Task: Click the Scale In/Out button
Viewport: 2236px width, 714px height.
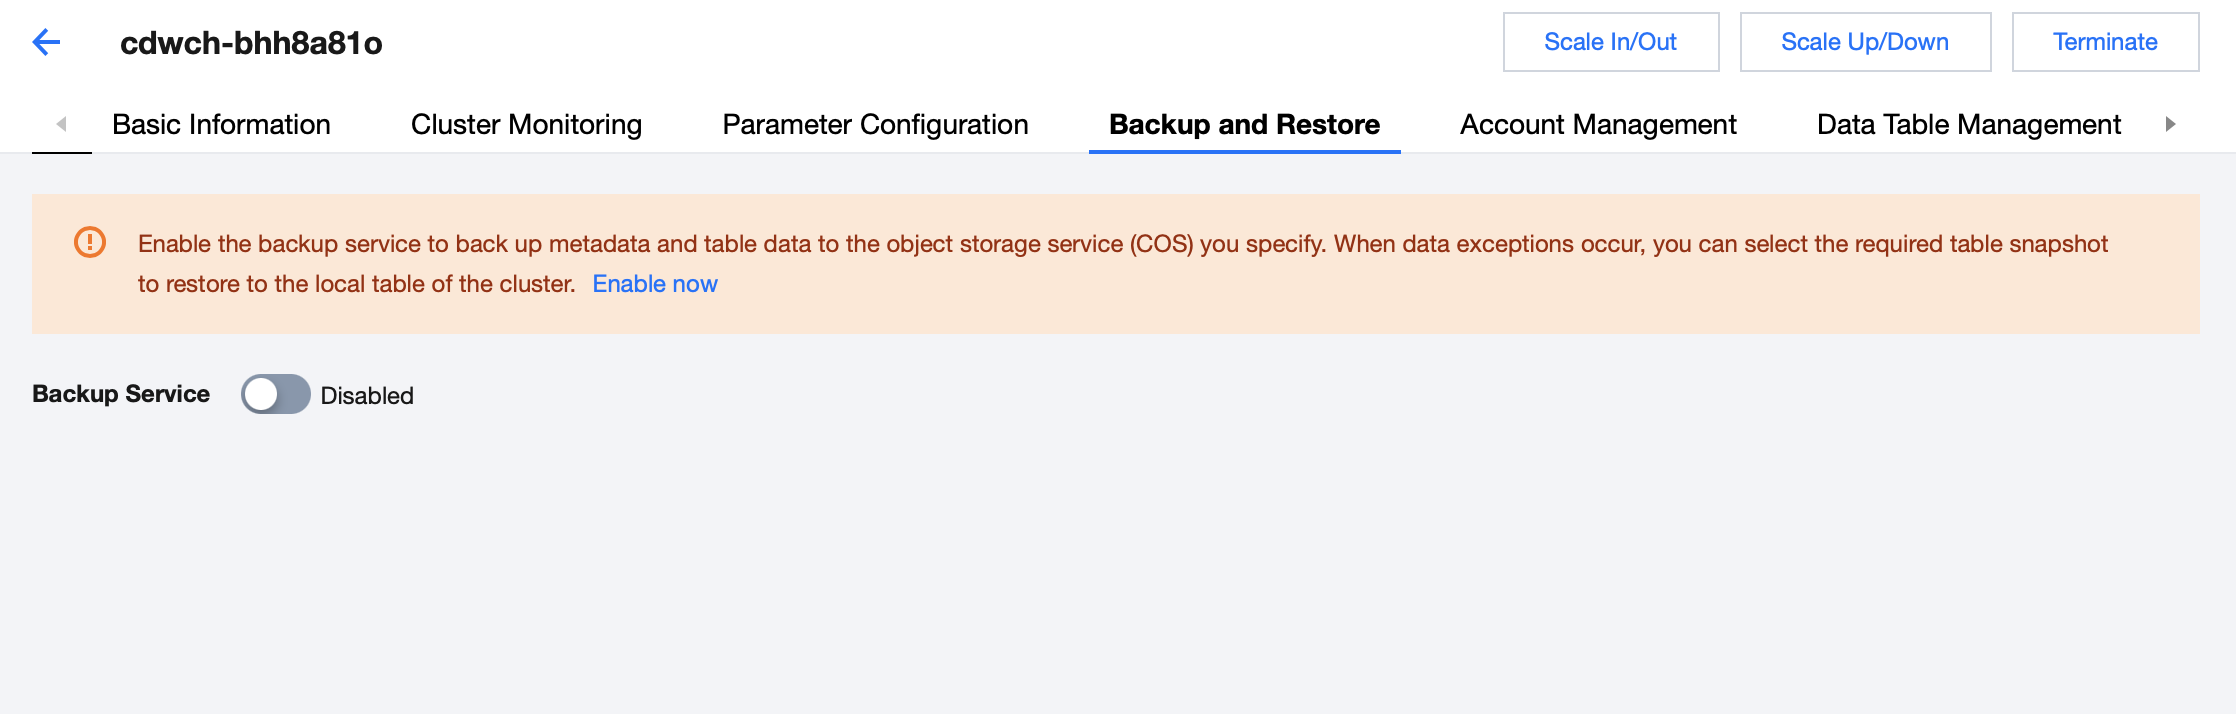Action: point(1610,42)
